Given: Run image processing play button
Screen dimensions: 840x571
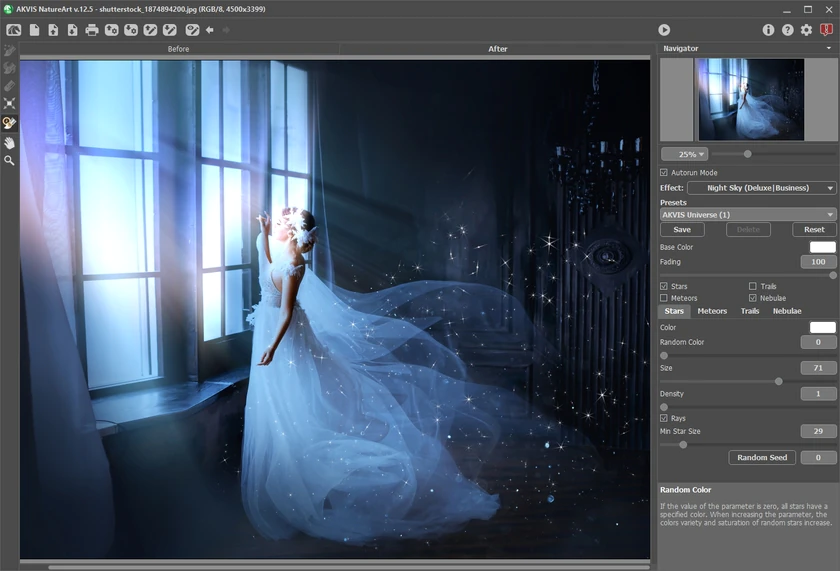Looking at the screenshot, I should point(664,30).
